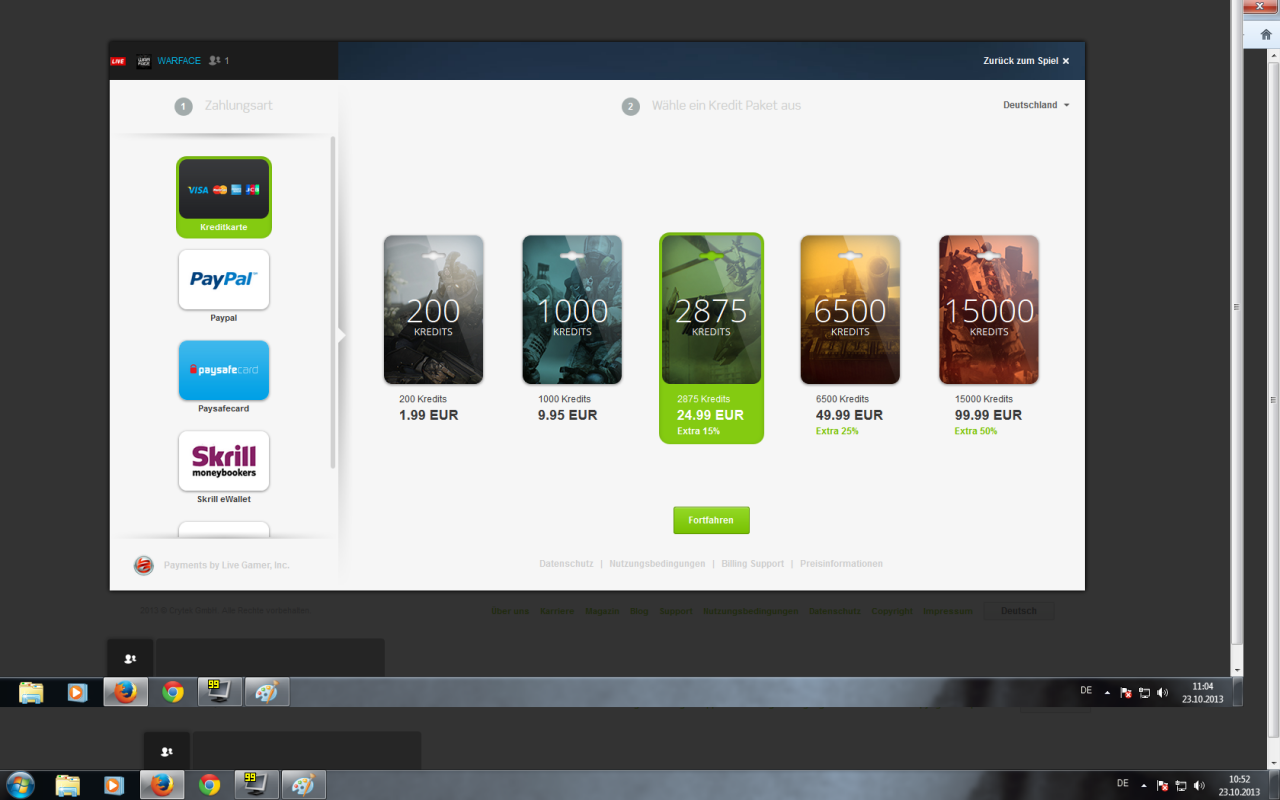Click the volume icon in 10:52 tray
1280x800 pixels.
1199,785
